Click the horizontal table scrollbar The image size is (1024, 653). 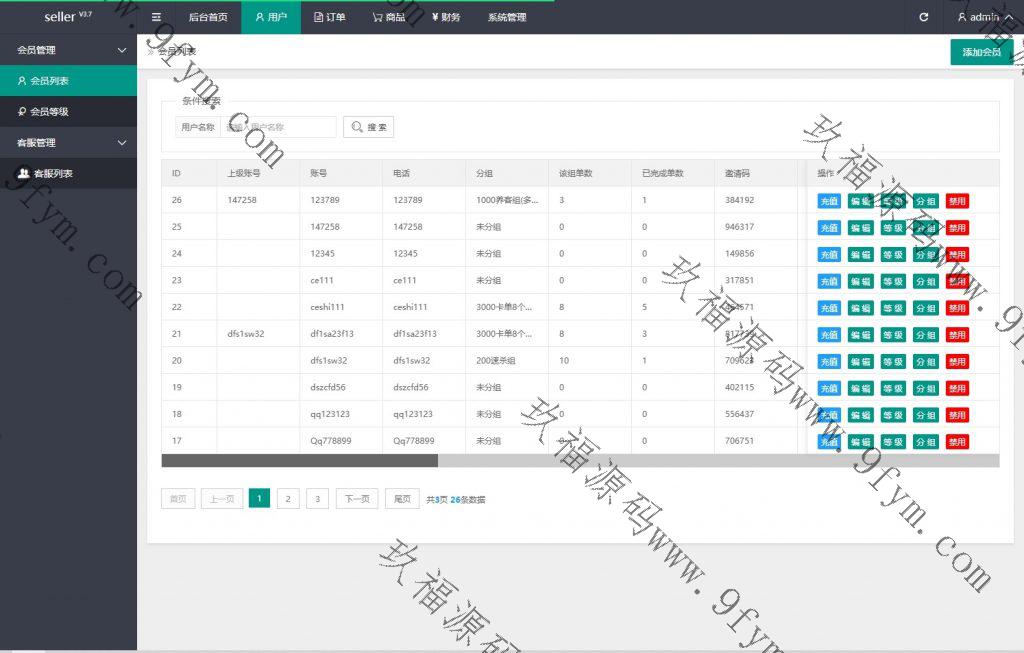[300, 461]
